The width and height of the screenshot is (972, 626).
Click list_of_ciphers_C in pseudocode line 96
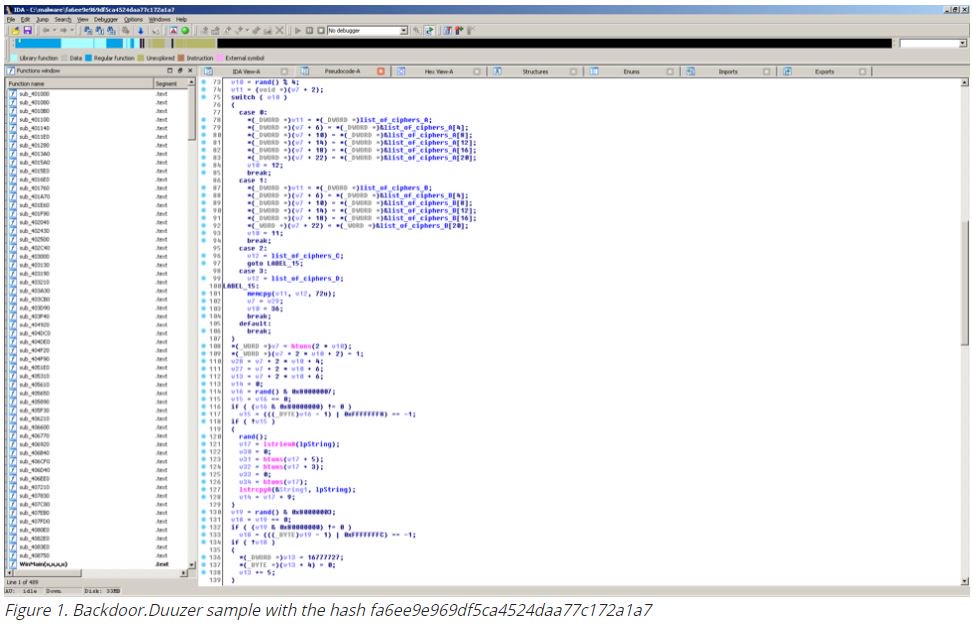(x=307, y=255)
